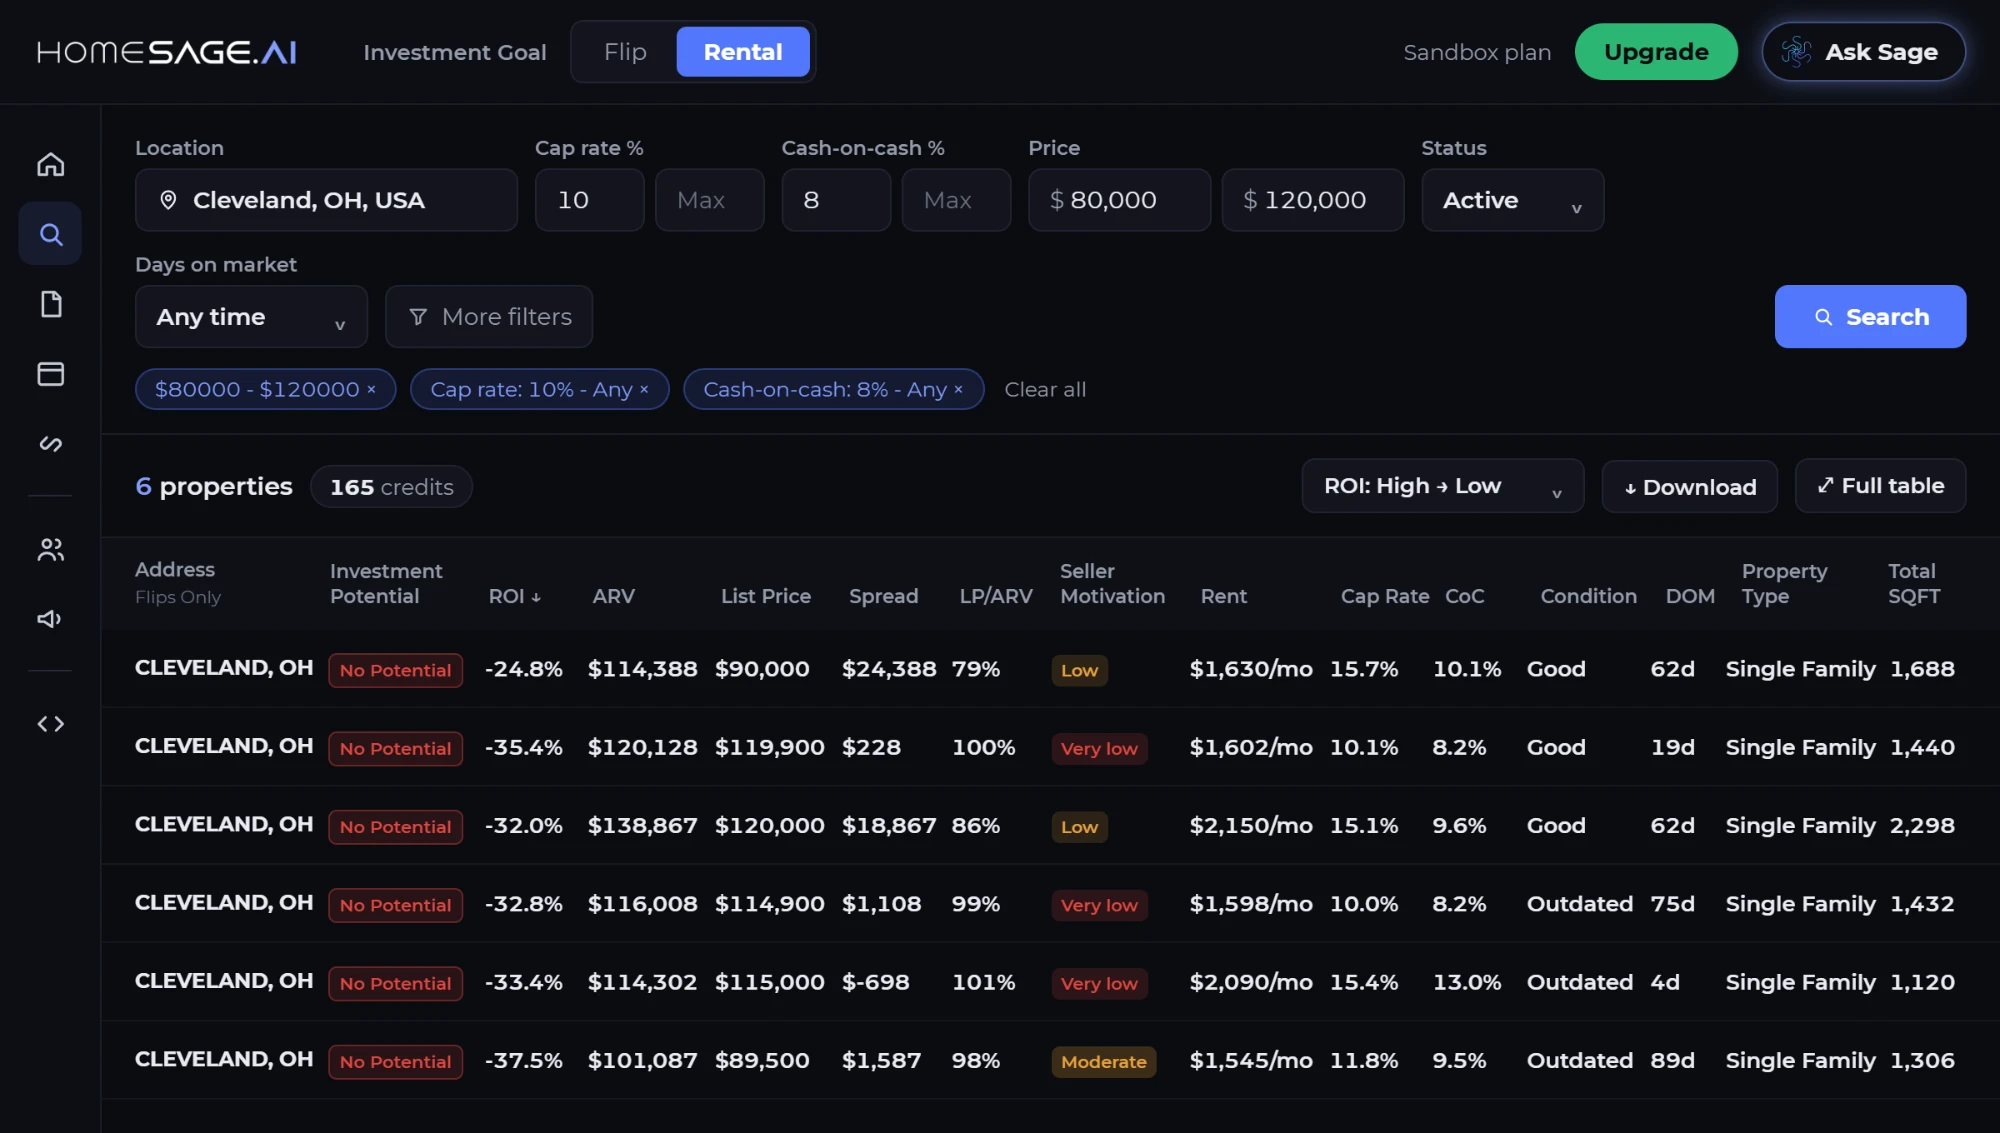The image size is (2000, 1133).
Task: Open the Status Active dropdown
Action: tap(1512, 200)
